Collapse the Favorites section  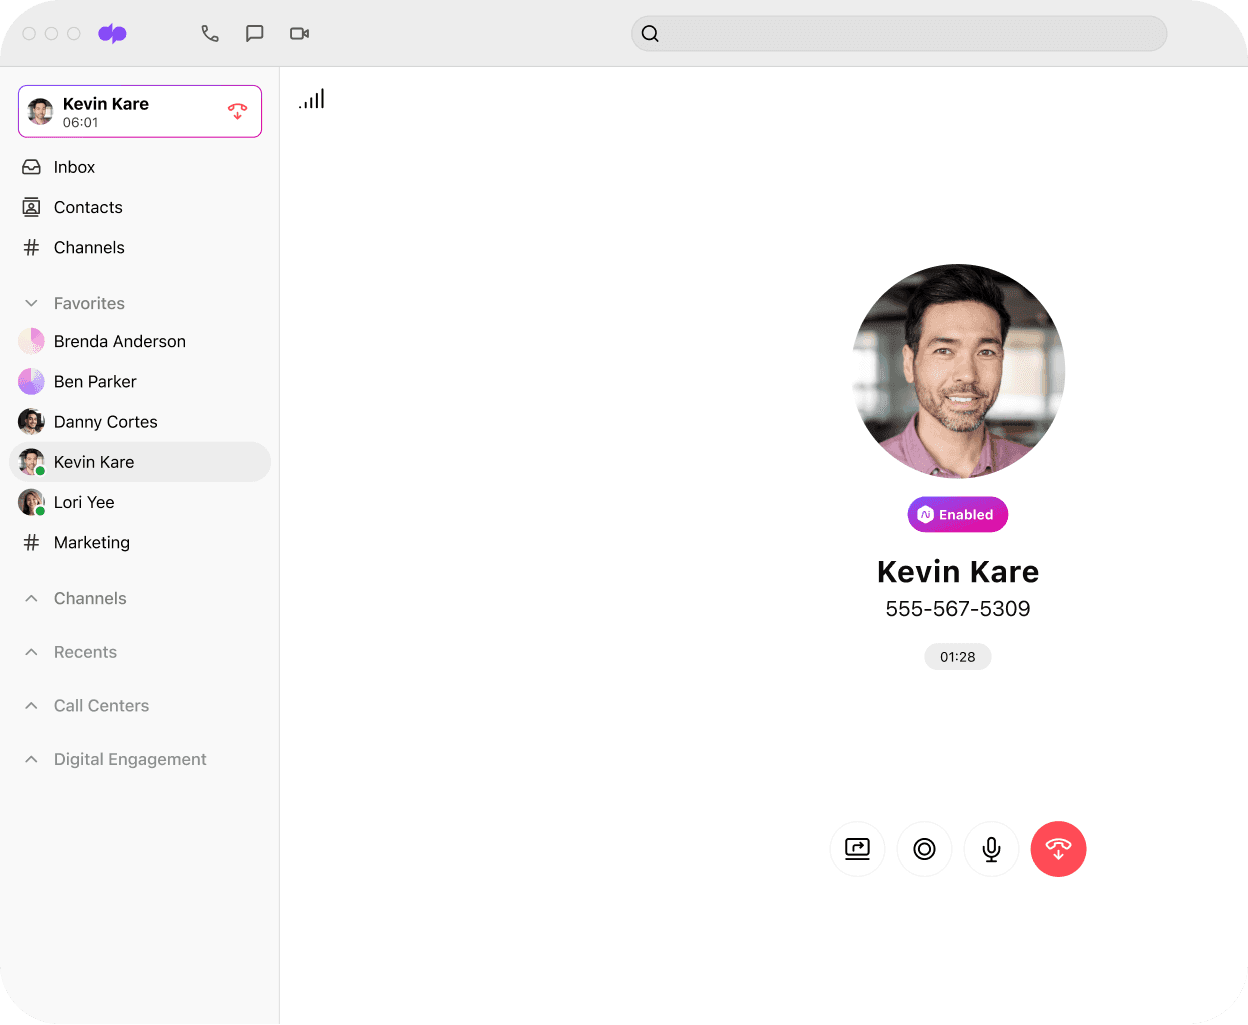coord(31,302)
